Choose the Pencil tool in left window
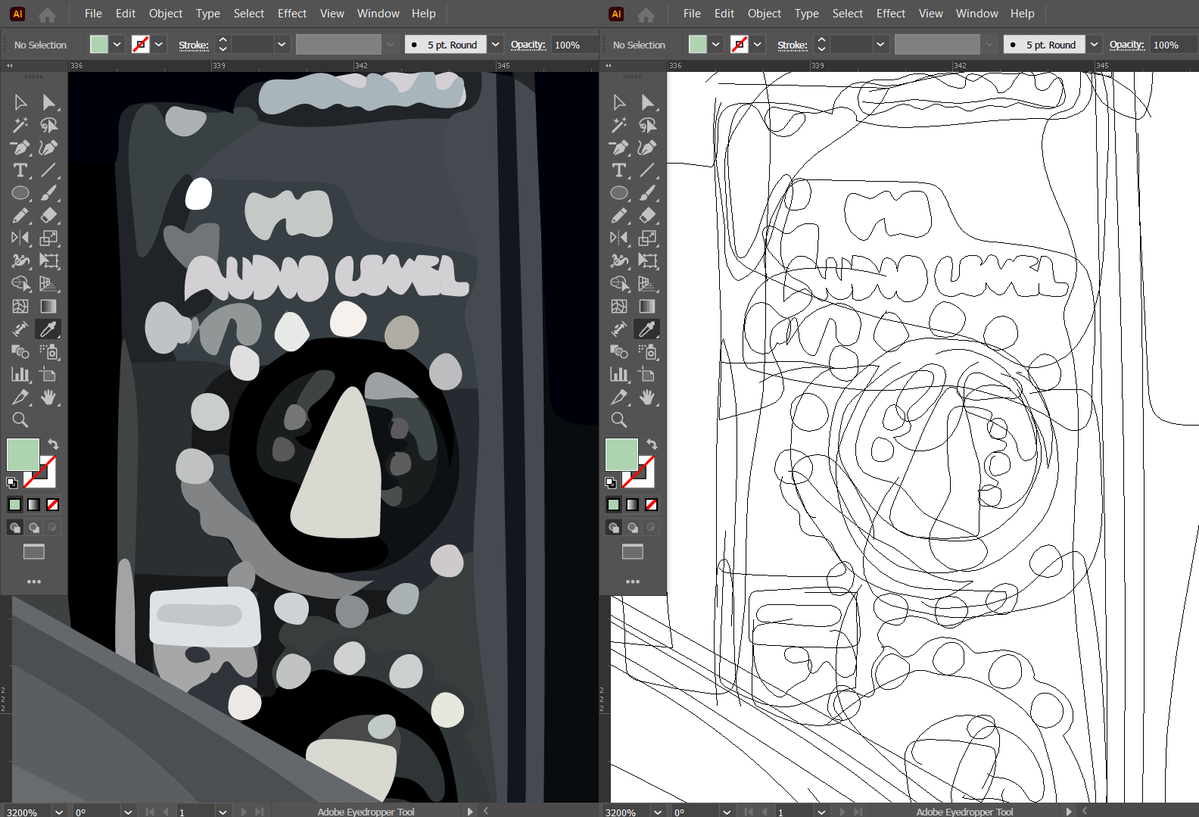 pyautogui.click(x=21, y=216)
